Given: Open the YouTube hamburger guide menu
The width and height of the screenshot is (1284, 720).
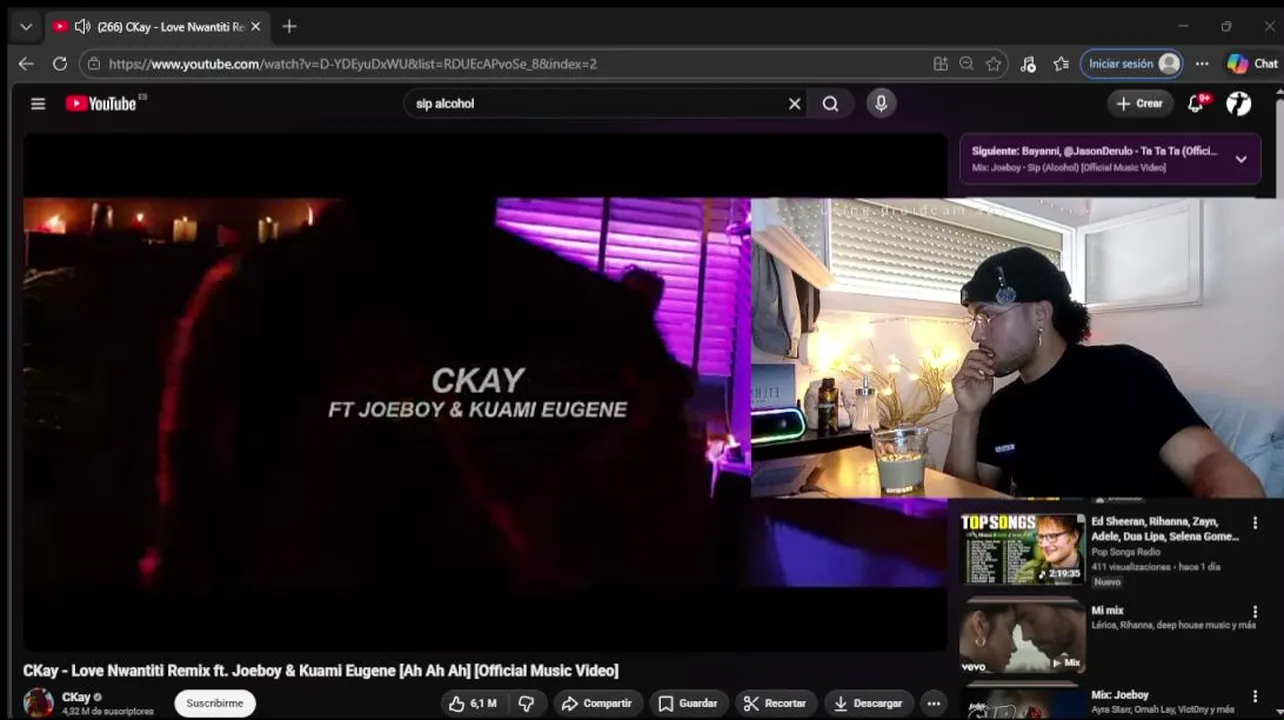Looking at the screenshot, I should [38, 103].
